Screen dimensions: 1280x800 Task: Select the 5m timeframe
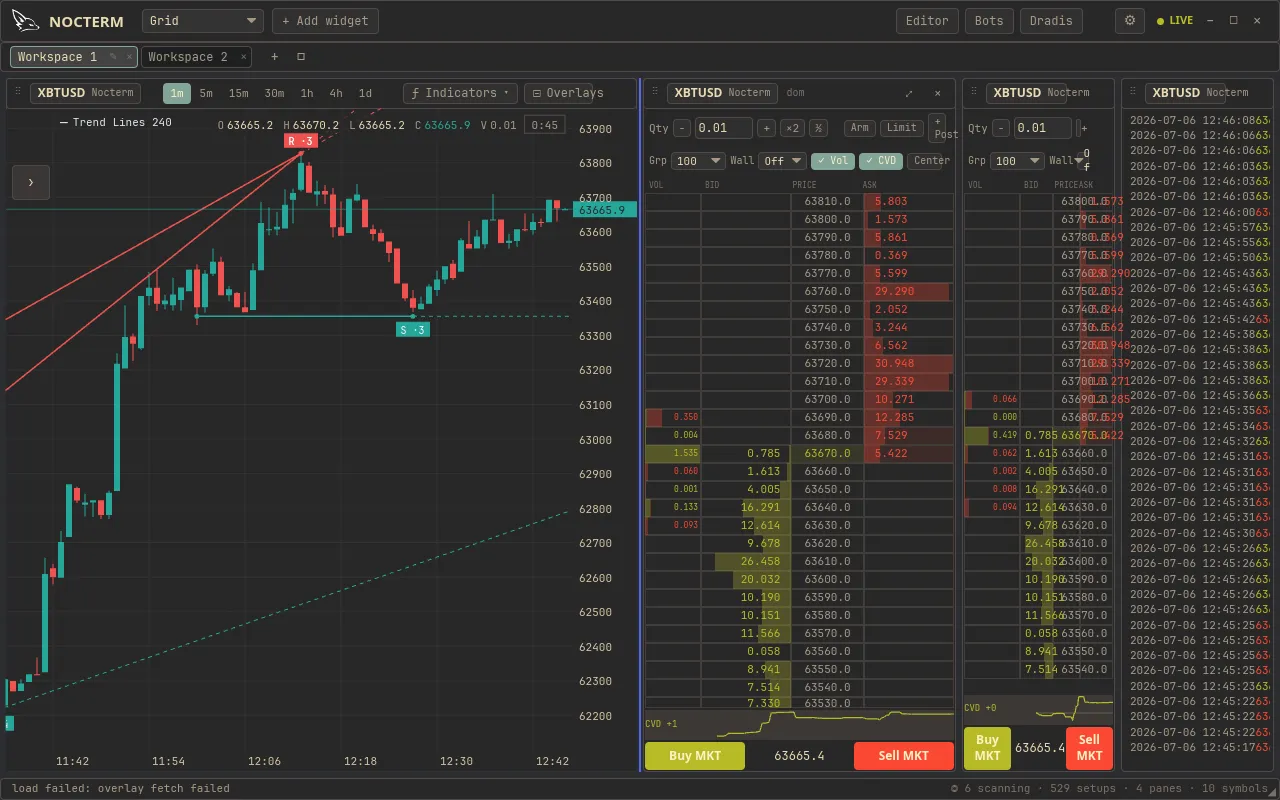coord(206,93)
